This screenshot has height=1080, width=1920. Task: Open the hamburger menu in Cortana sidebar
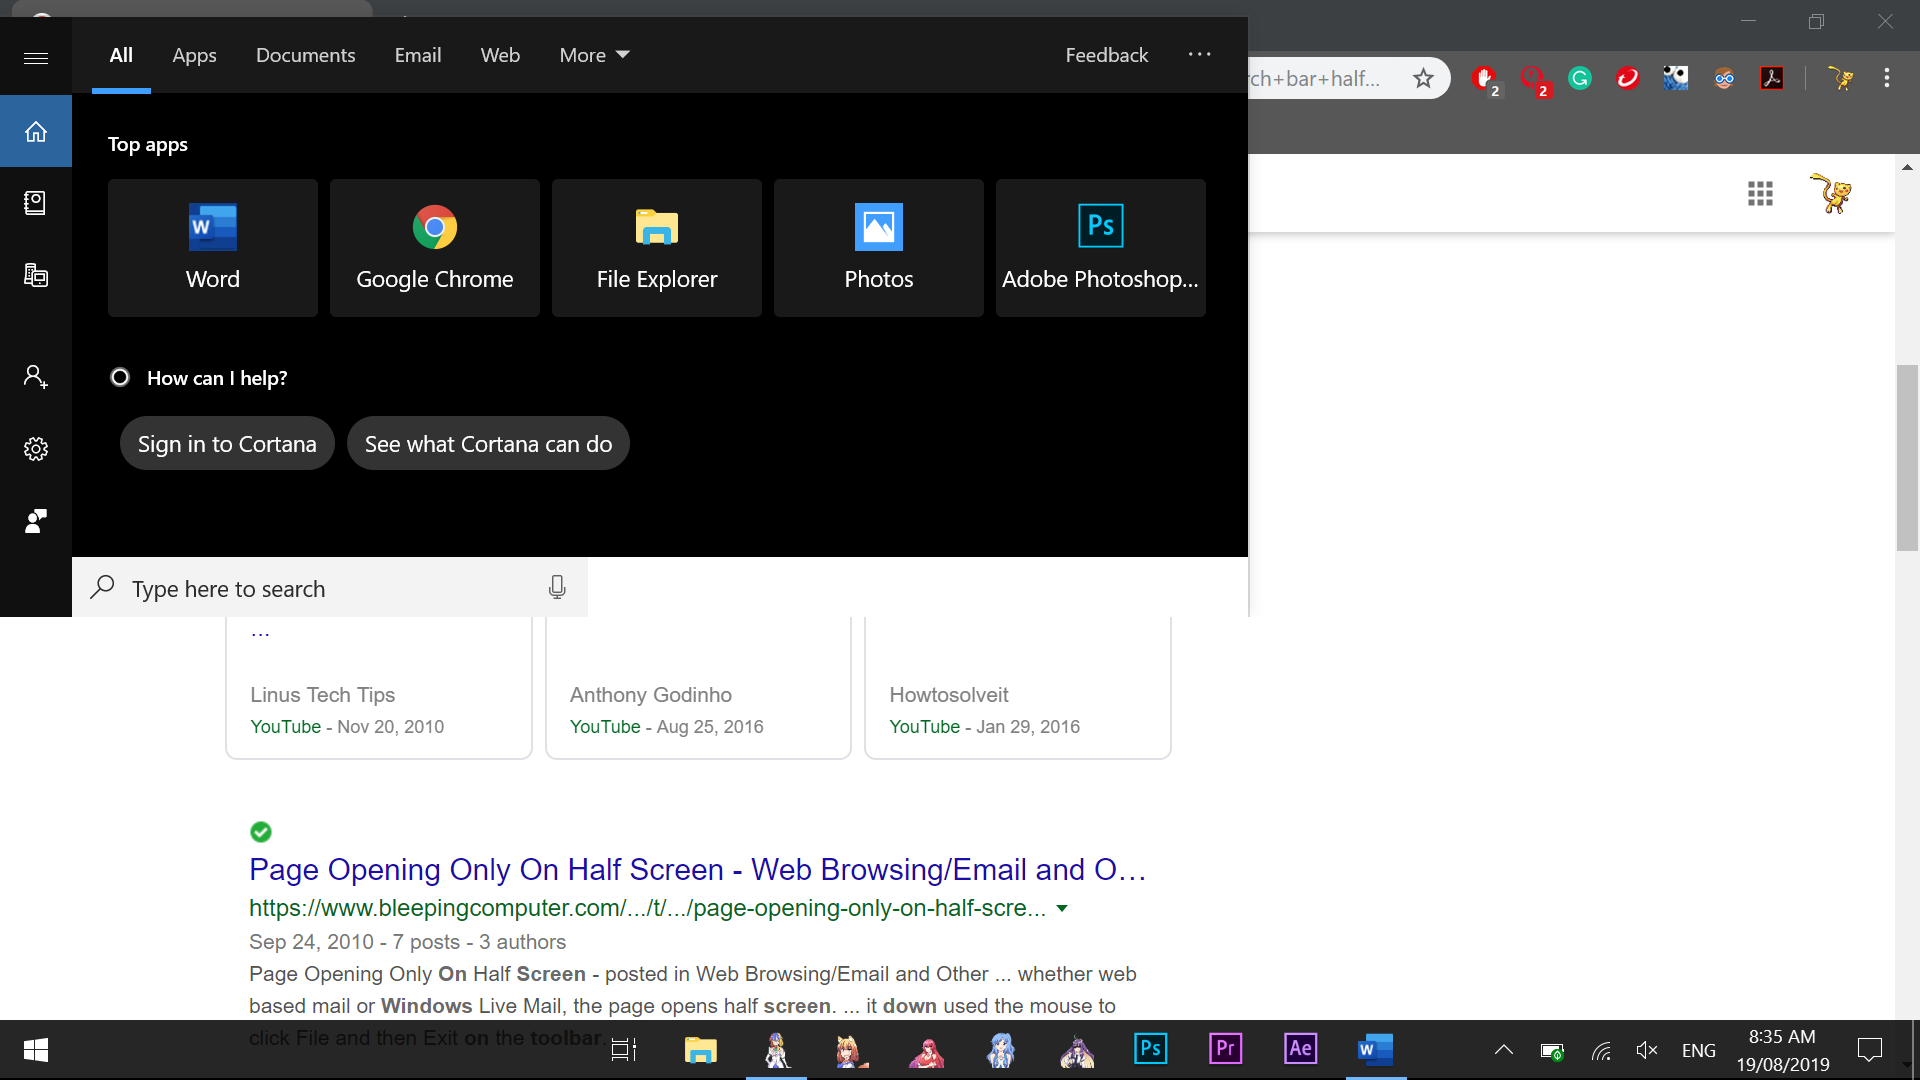(x=36, y=58)
